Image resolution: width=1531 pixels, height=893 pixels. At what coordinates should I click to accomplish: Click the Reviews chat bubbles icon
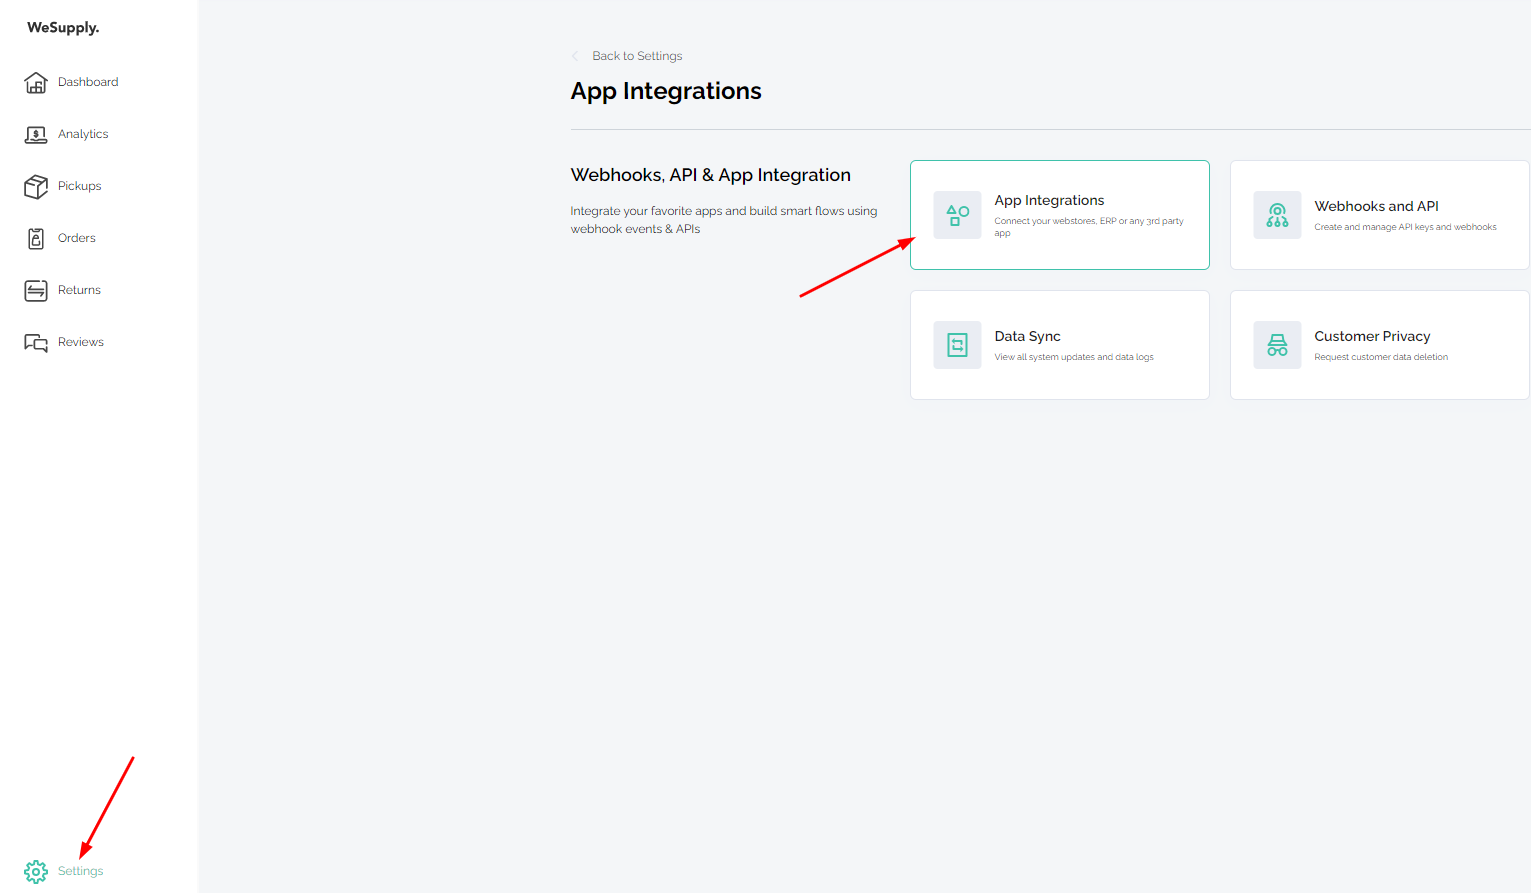[x=36, y=343]
